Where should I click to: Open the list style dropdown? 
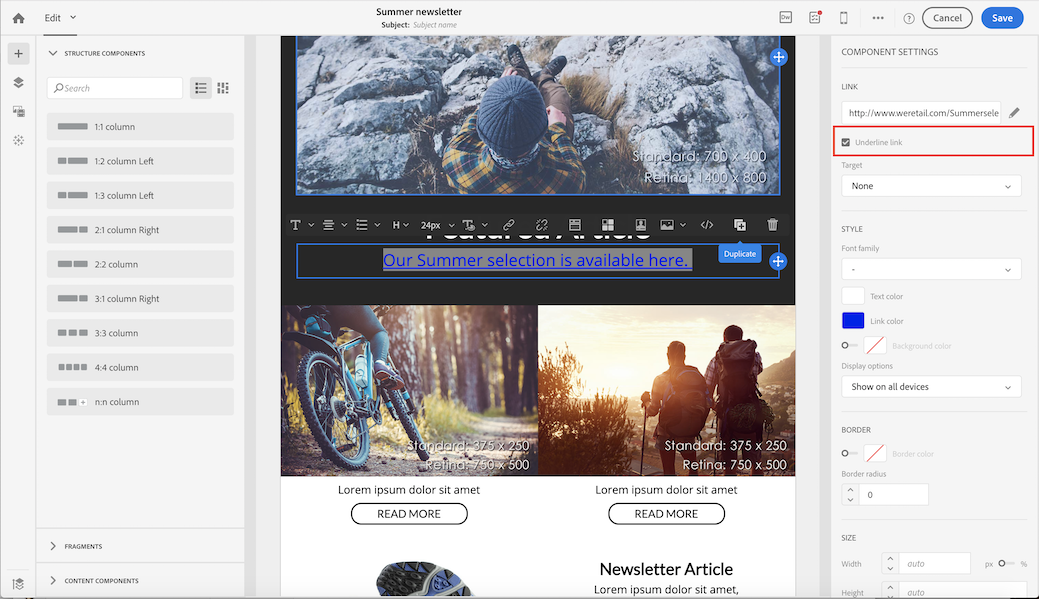[368, 225]
